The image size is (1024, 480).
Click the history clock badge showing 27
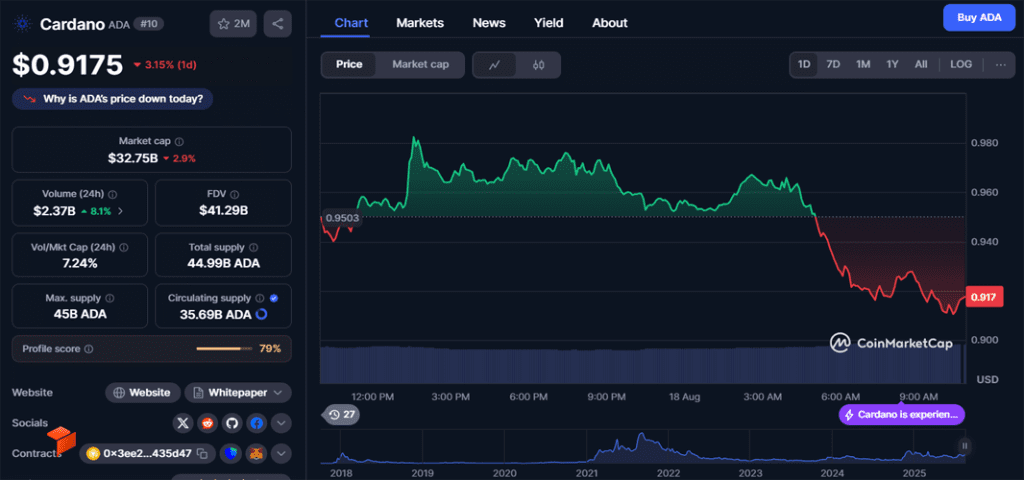tap(342, 415)
